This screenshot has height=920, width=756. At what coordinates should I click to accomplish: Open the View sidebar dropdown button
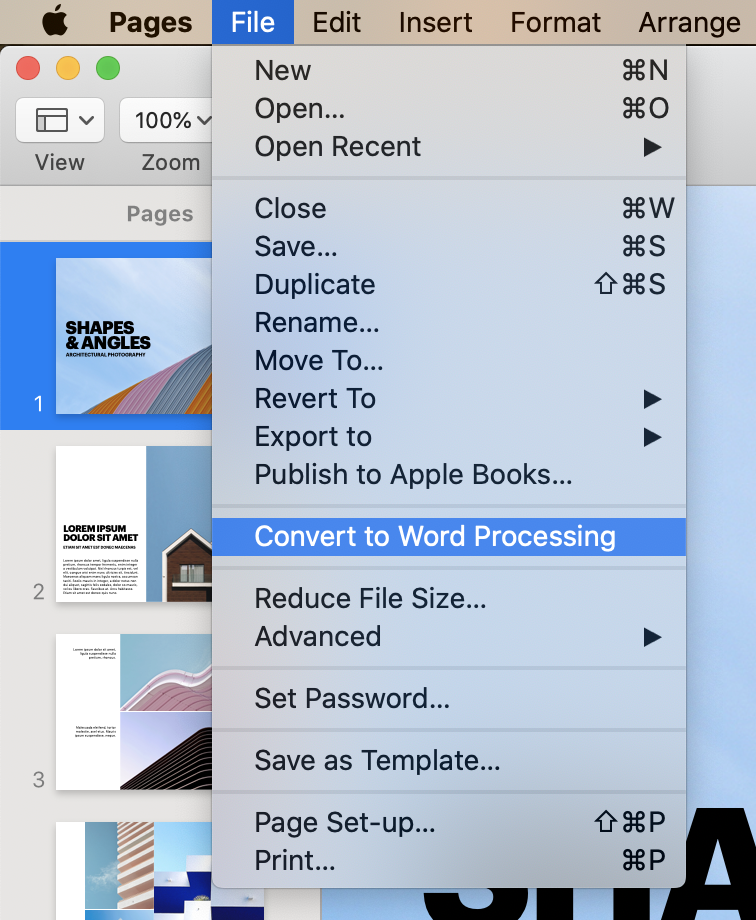[60, 120]
